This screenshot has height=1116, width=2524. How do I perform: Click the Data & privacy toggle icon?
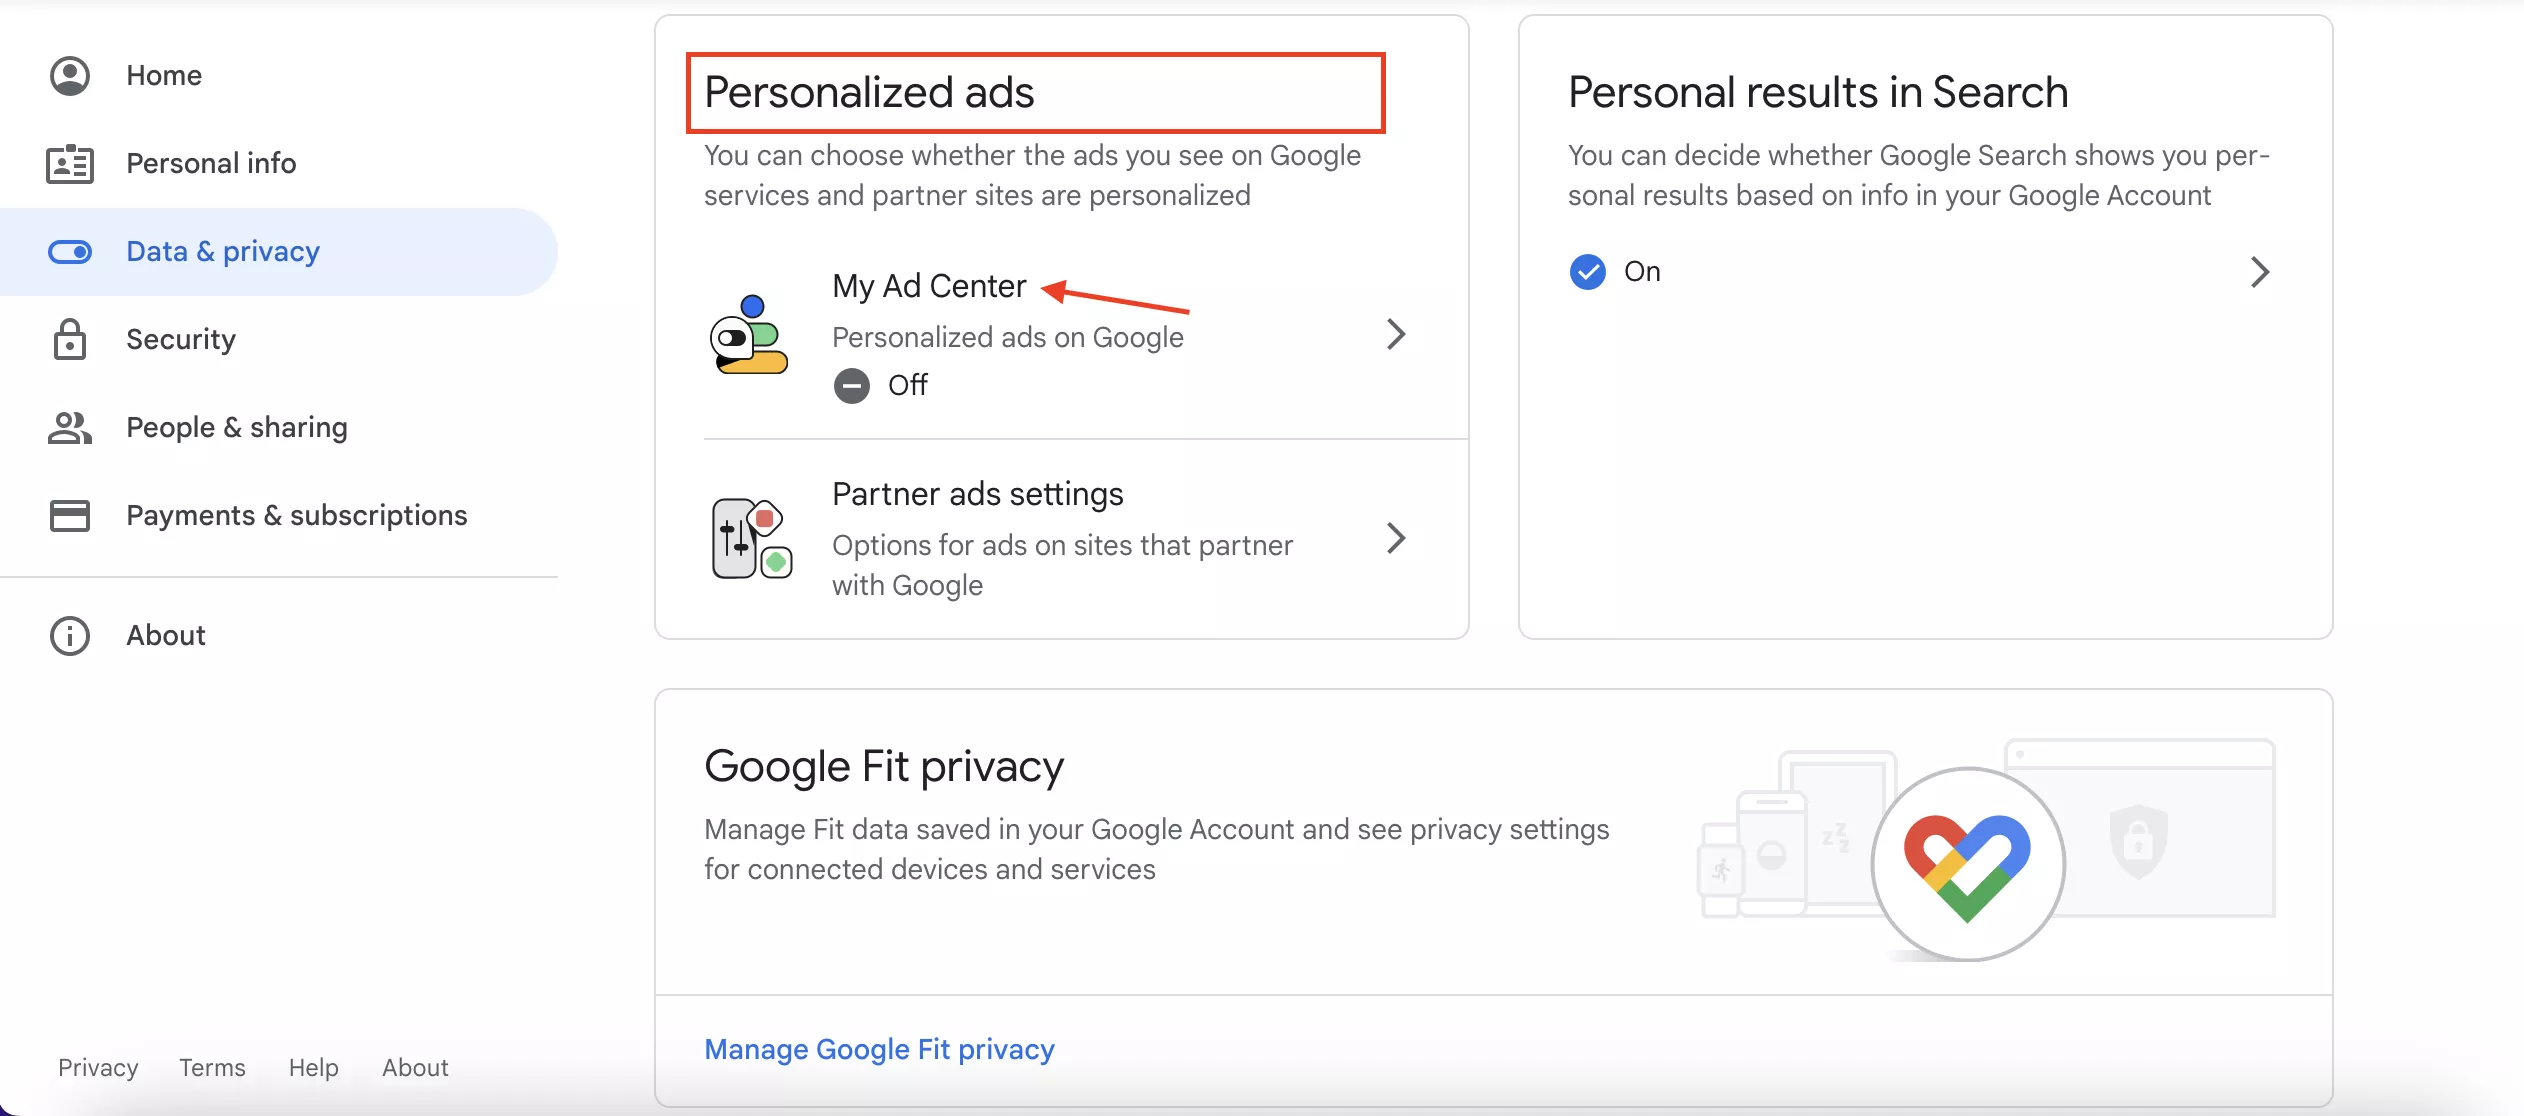pos(70,252)
